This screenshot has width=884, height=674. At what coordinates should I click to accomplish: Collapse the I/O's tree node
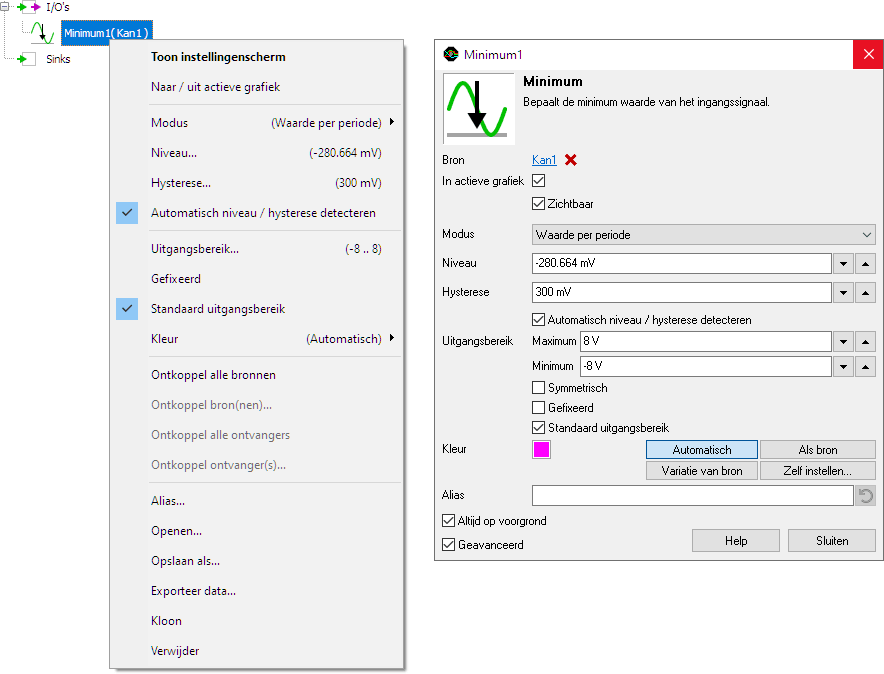pyautogui.click(x=5, y=7)
